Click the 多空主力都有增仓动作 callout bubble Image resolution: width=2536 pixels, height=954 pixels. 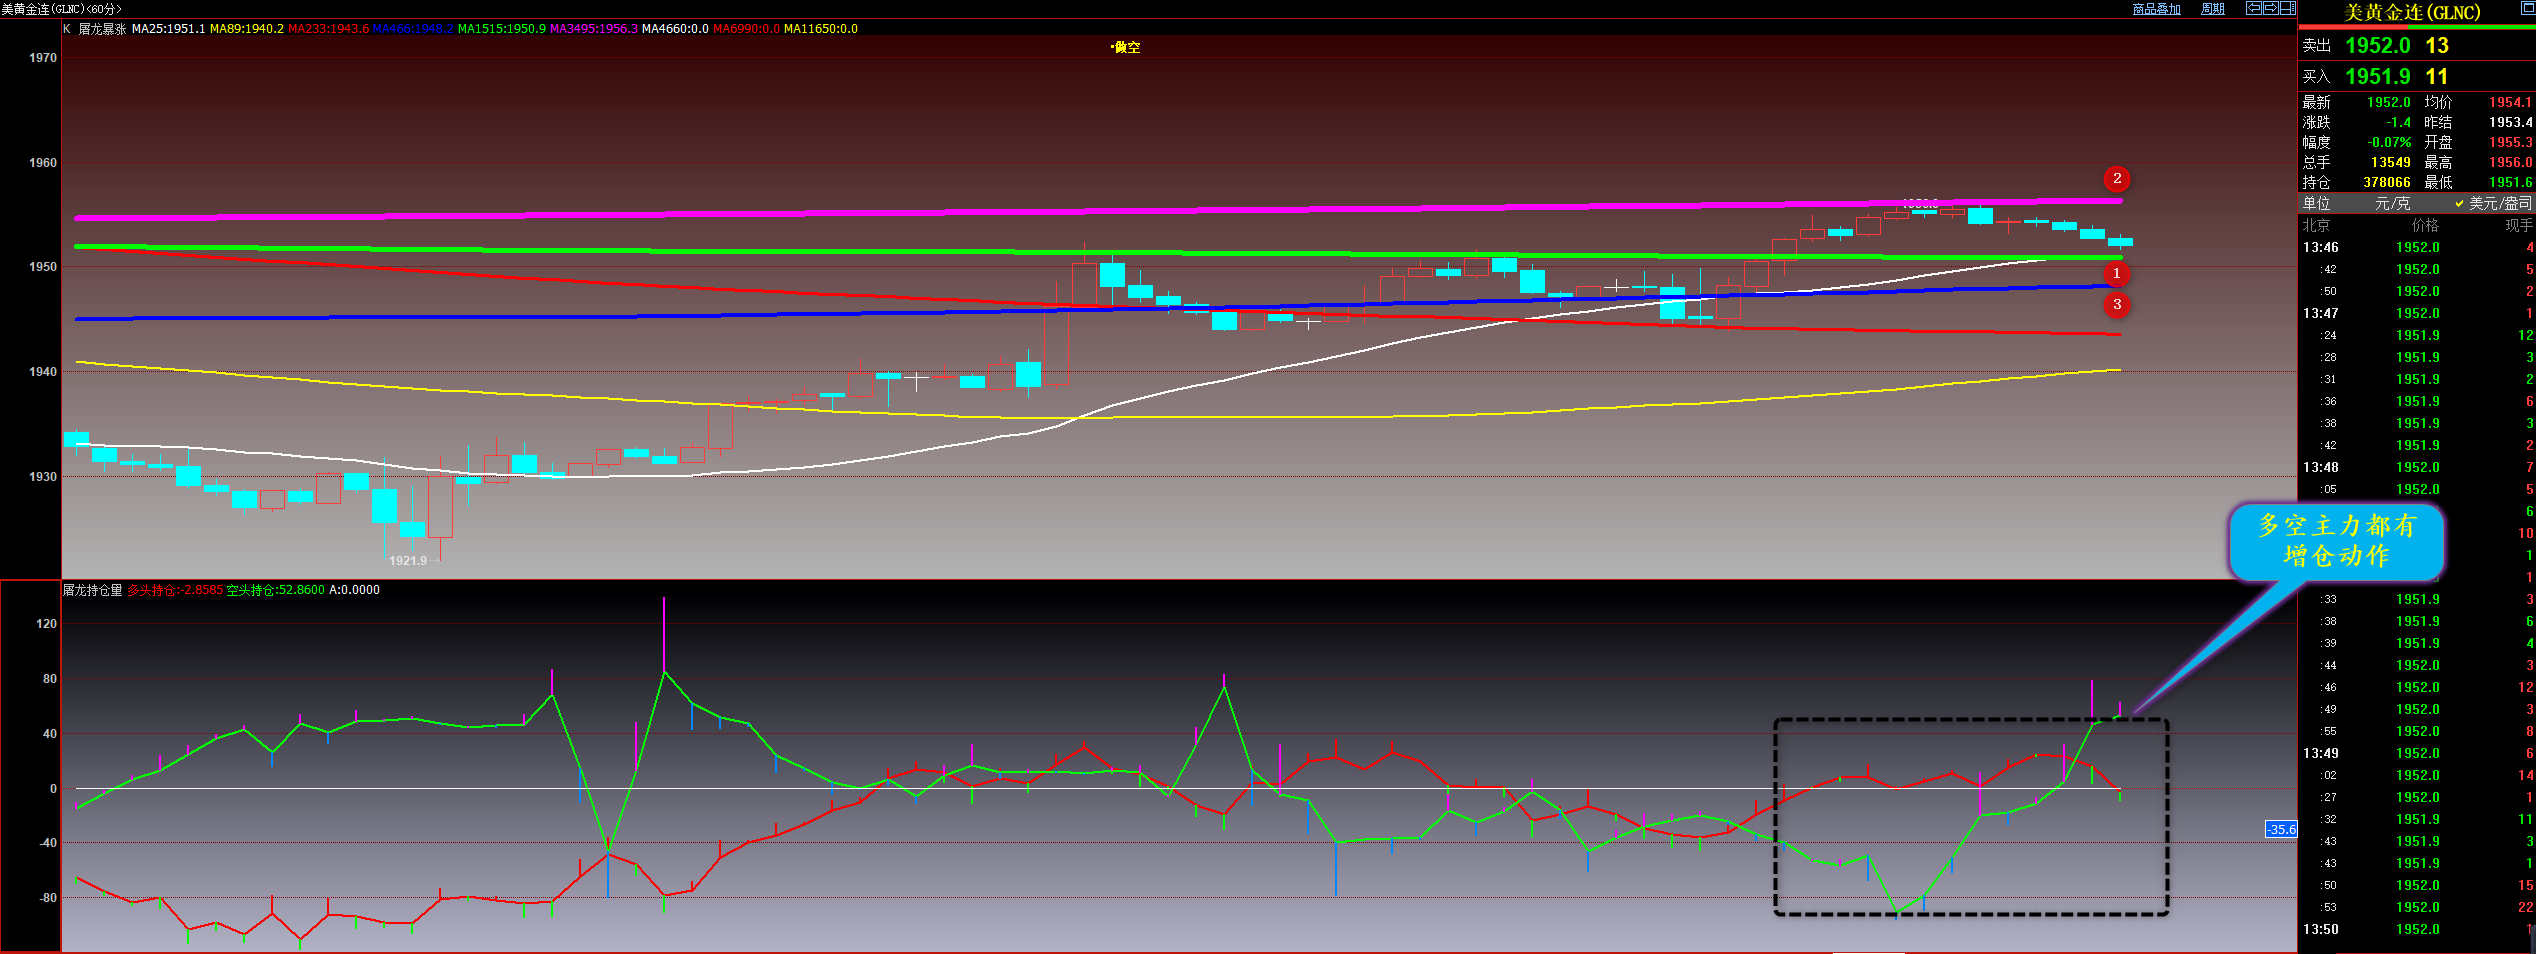click(x=2336, y=541)
